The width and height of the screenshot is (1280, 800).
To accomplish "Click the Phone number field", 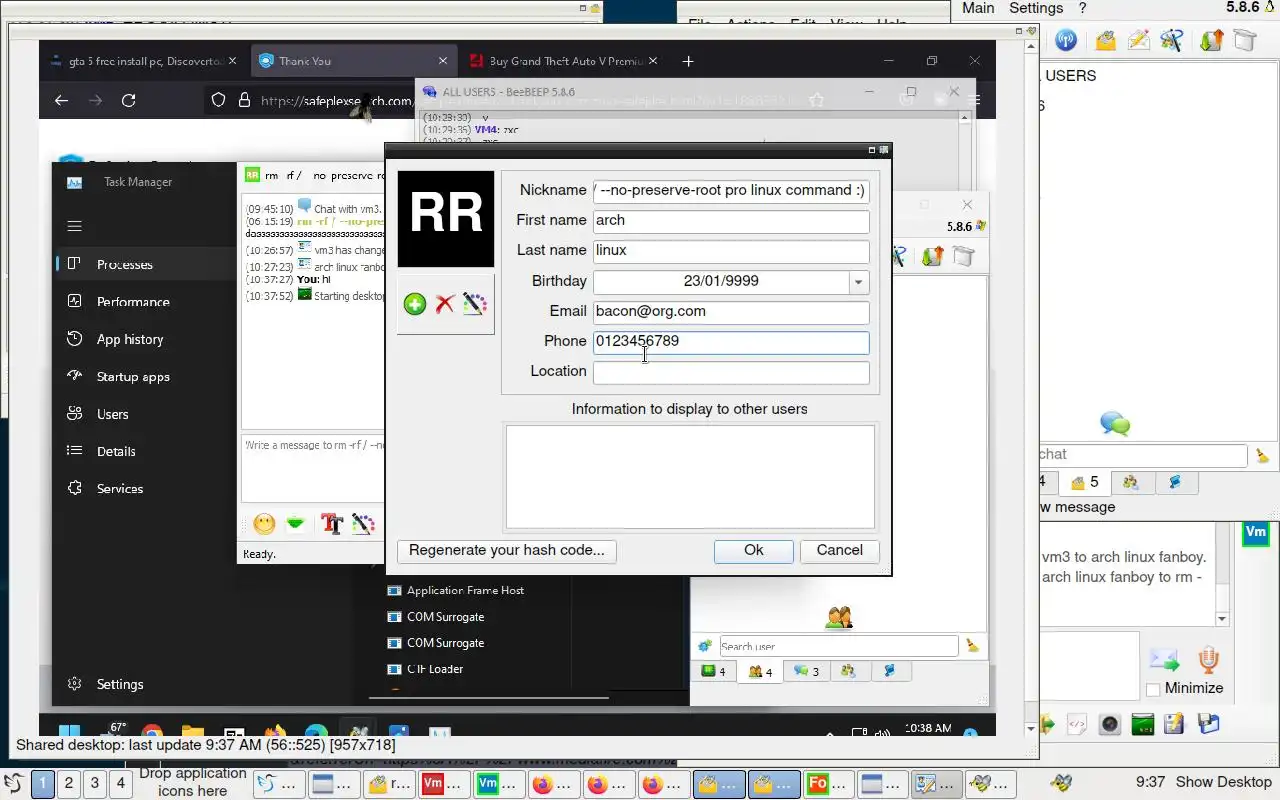I will click(731, 342).
